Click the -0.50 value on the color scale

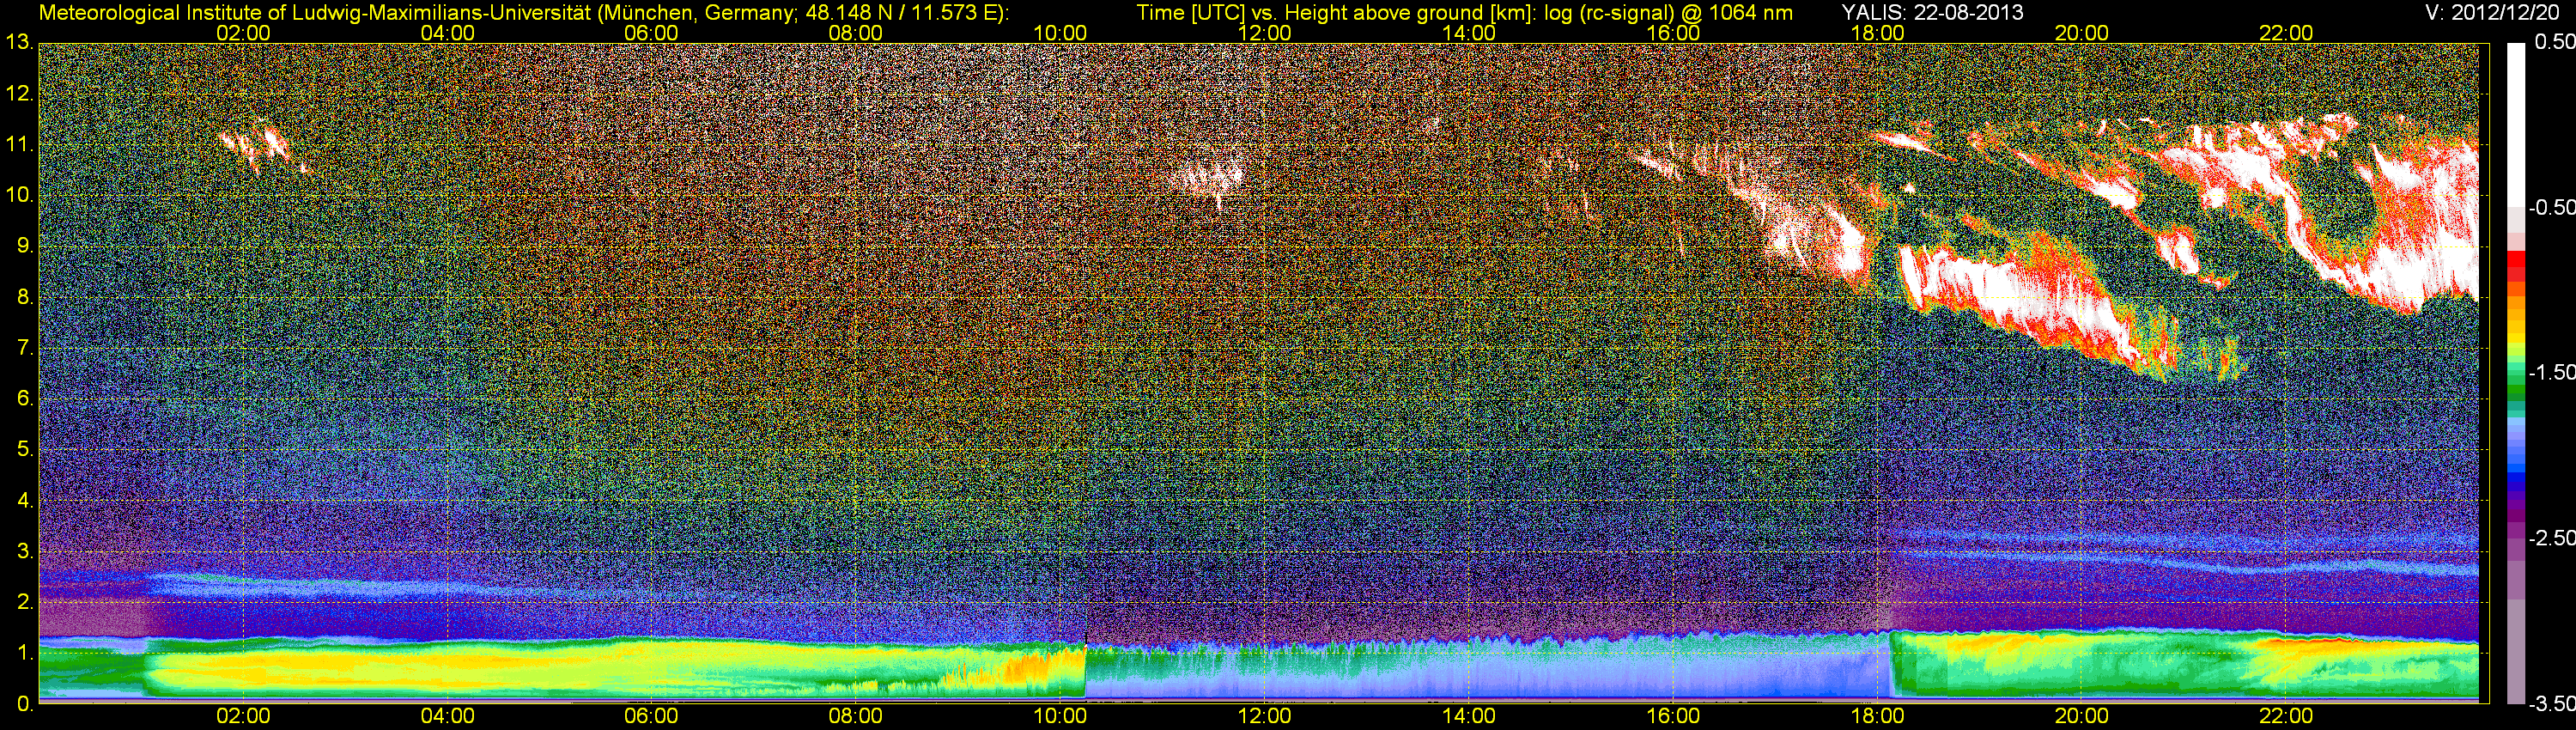click(x=2551, y=208)
